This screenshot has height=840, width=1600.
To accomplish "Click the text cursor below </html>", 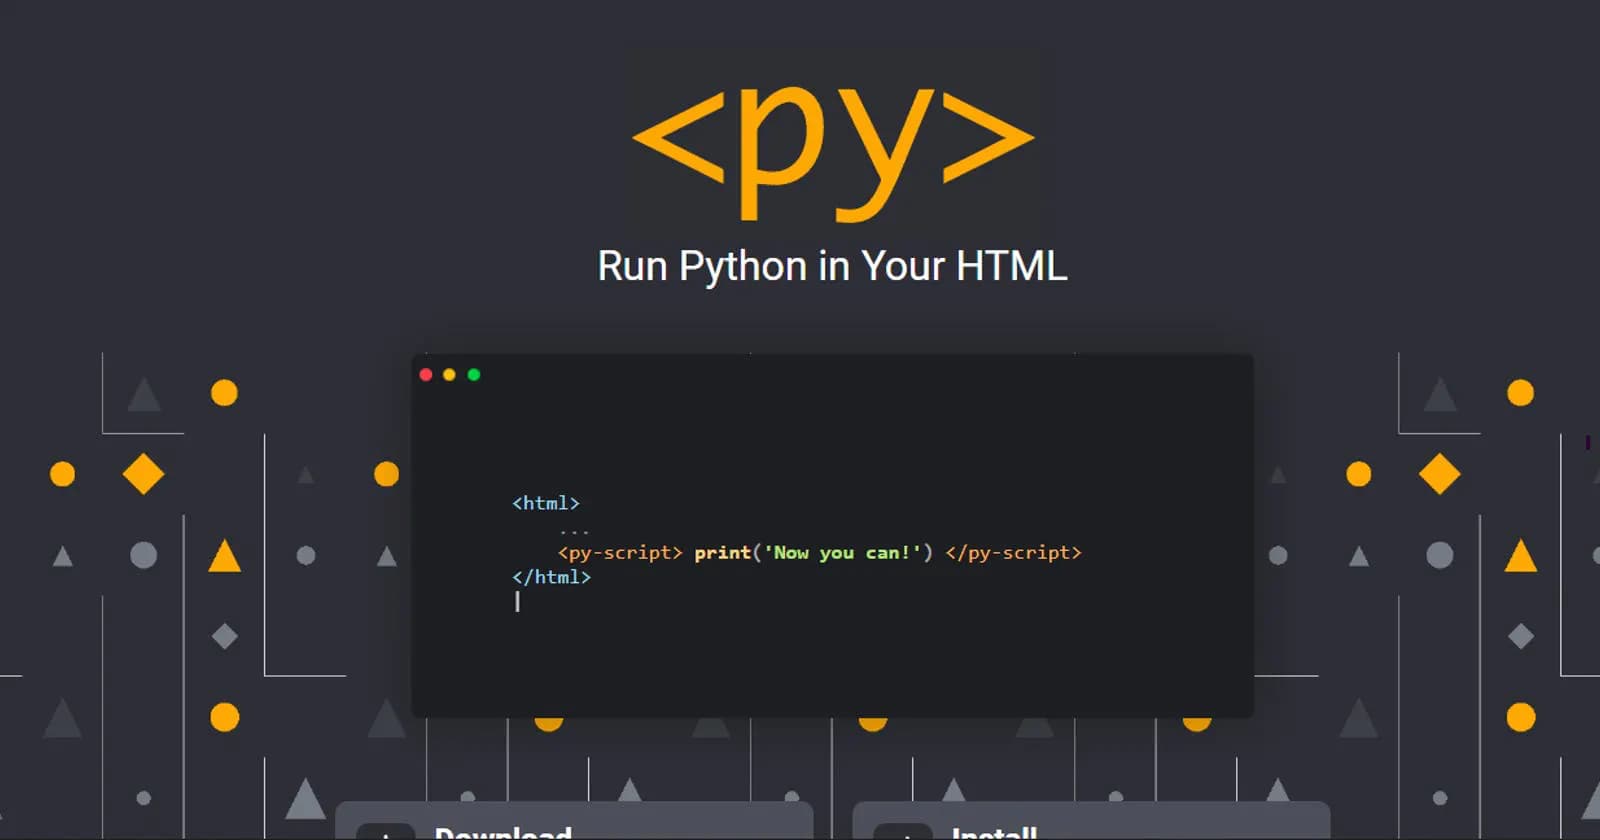I will [x=517, y=601].
